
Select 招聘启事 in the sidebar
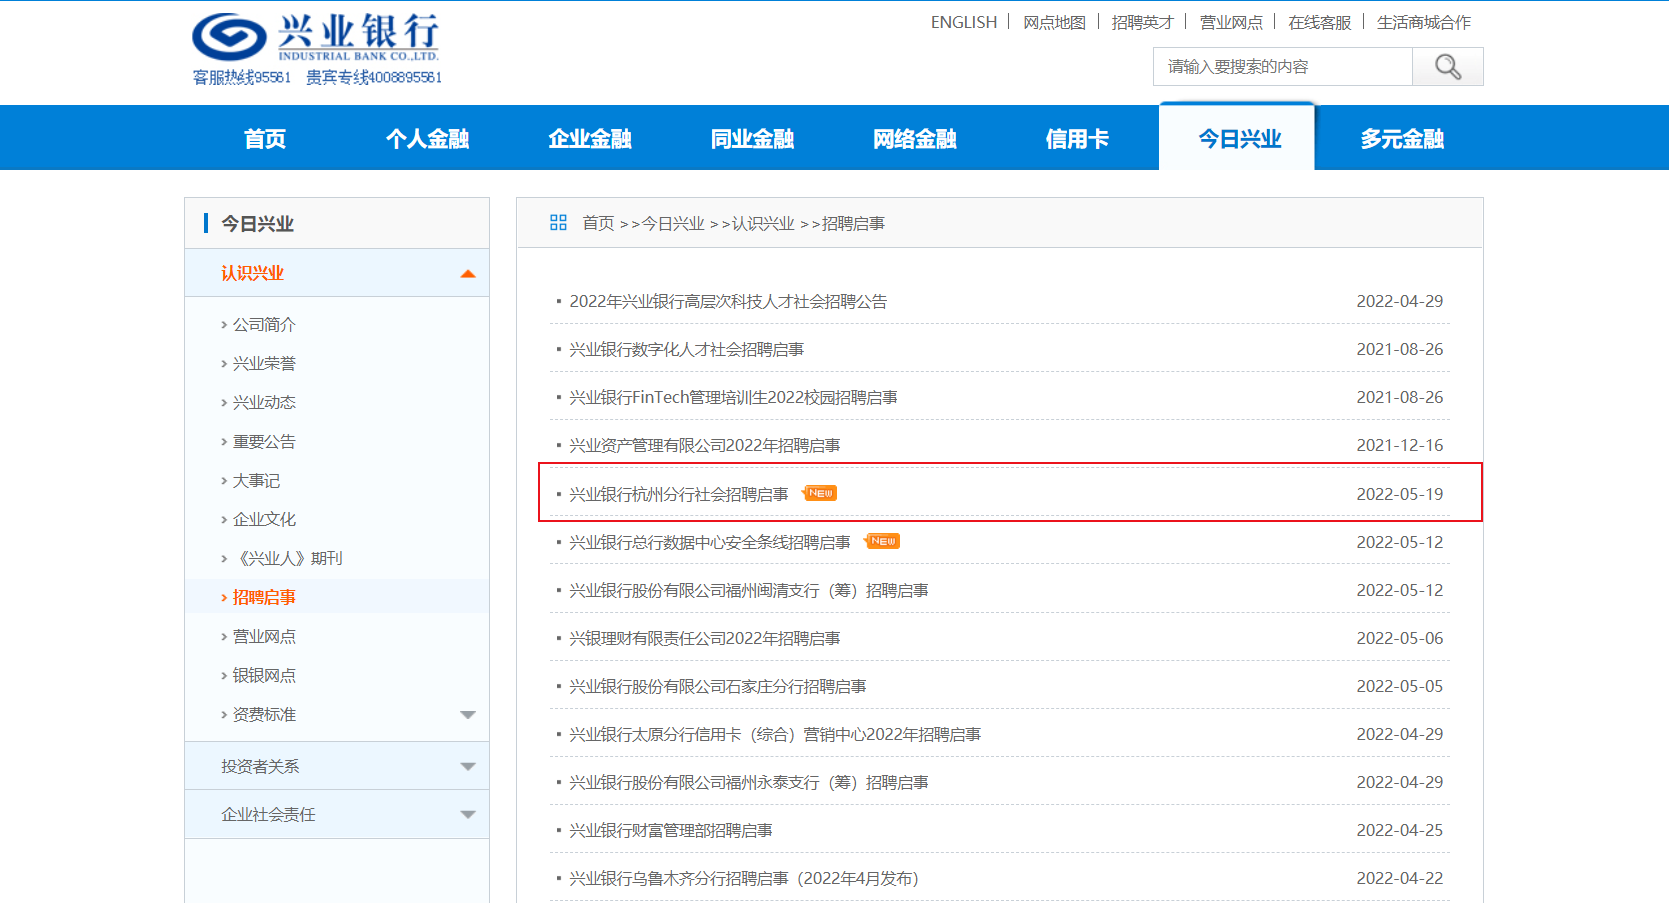tap(264, 597)
